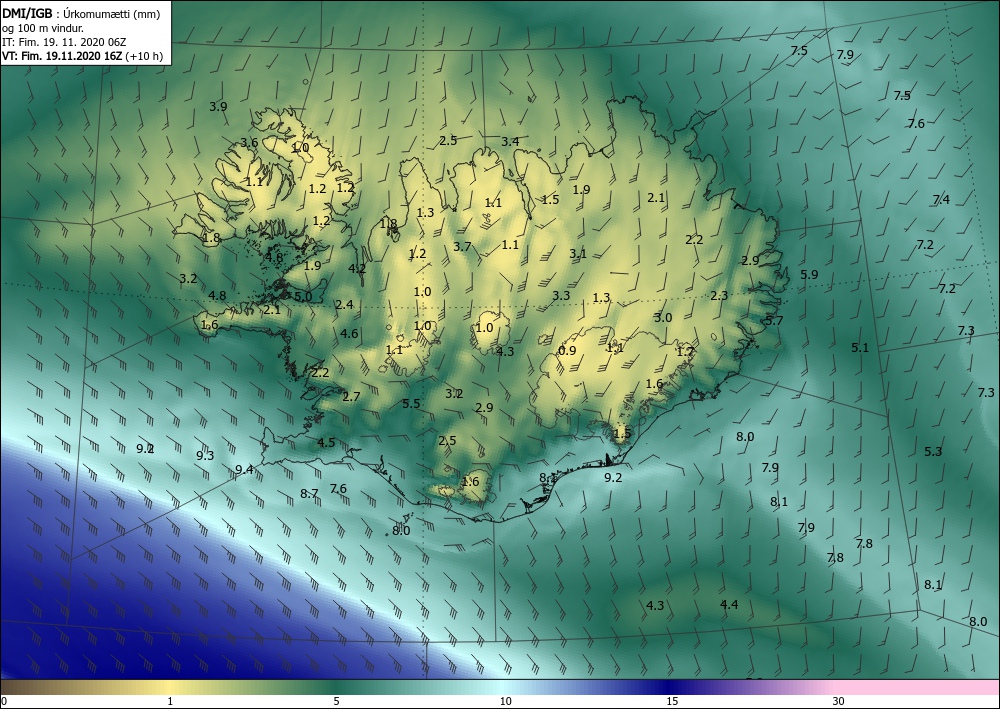Click the 4.6 value in west Iceland
1000x709 pixels.
(x=349, y=333)
